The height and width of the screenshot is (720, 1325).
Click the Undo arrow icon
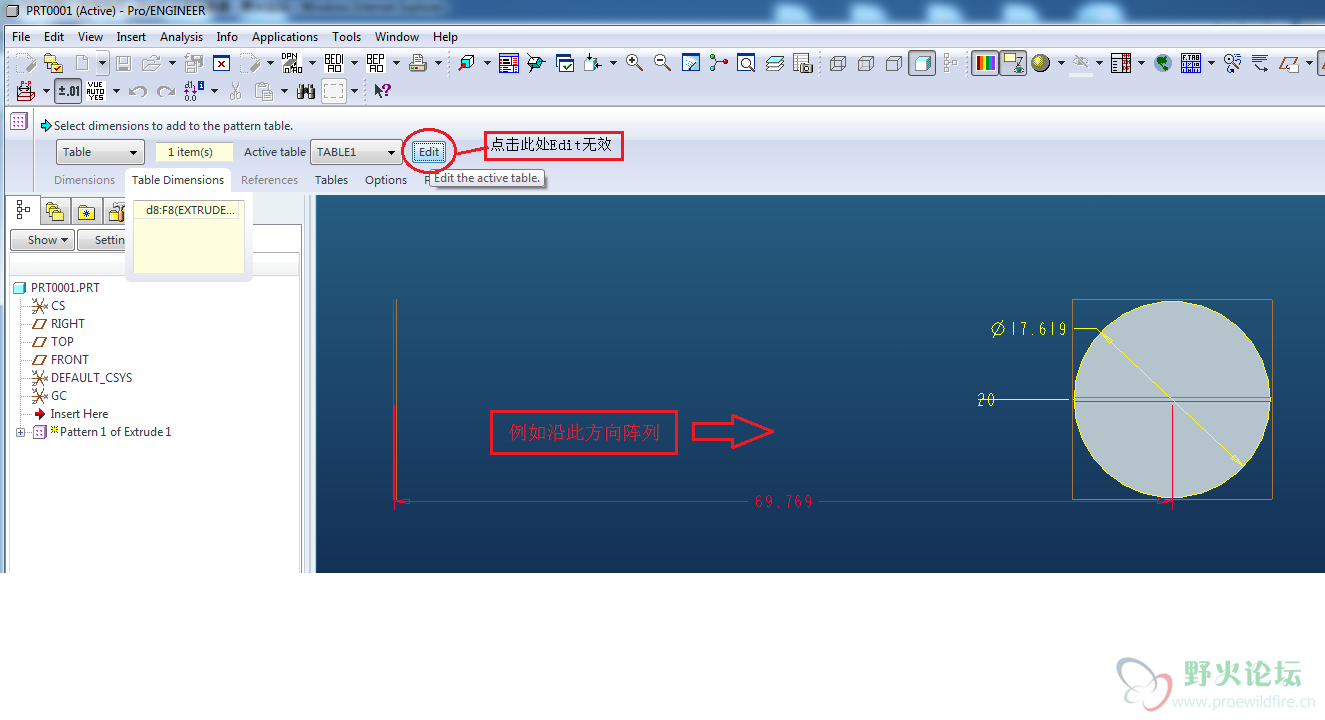tap(138, 91)
